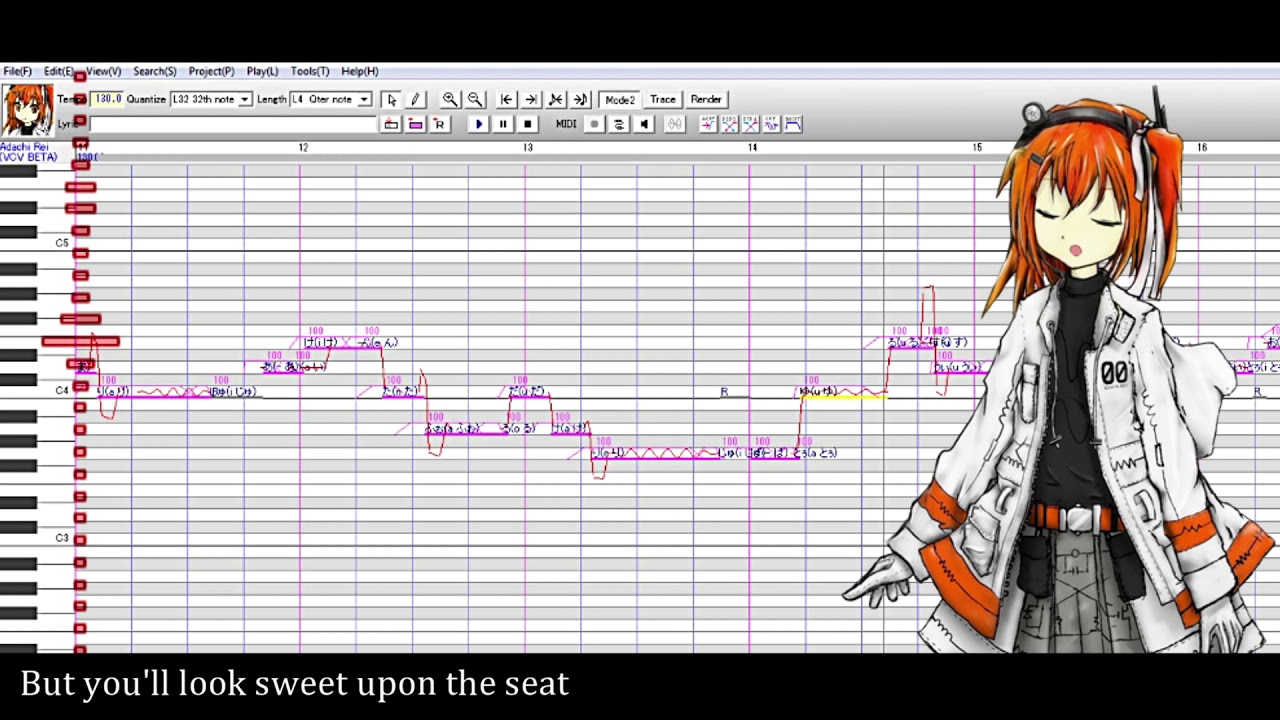Open the Tools menu

coord(310,72)
